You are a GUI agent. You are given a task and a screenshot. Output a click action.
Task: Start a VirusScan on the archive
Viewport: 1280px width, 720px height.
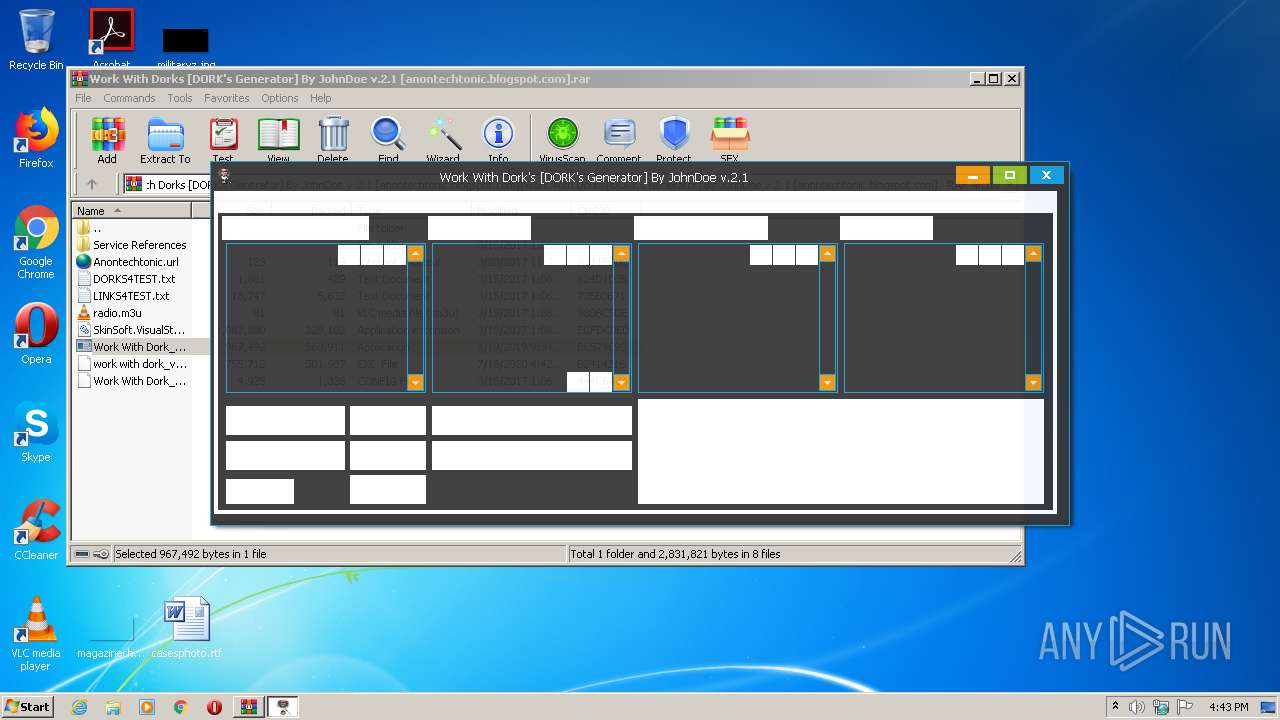[x=562, y=139]
